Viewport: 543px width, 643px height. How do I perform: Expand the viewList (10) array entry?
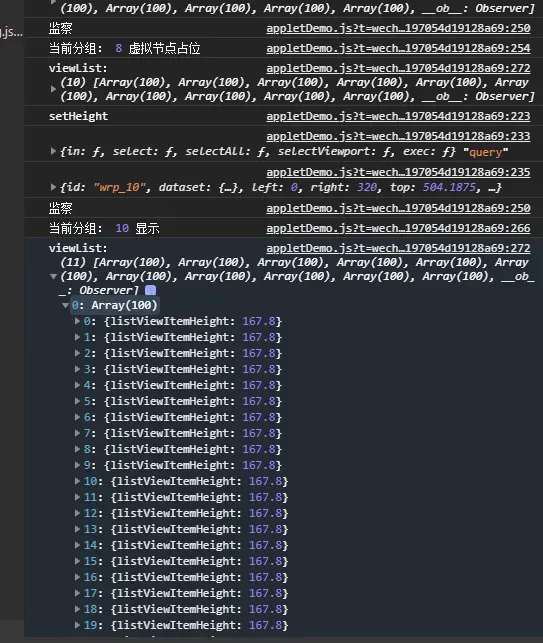[53, 89]
